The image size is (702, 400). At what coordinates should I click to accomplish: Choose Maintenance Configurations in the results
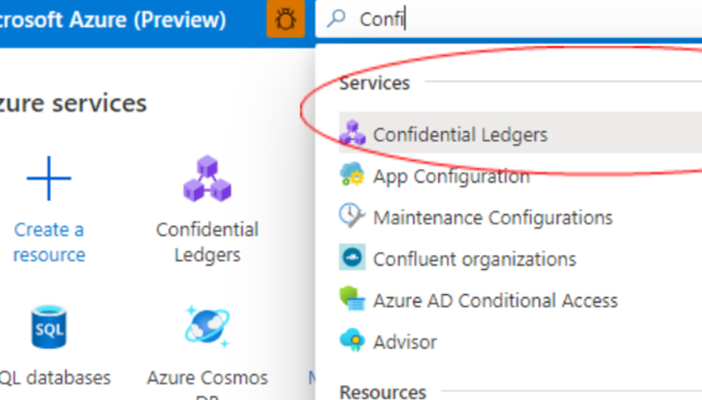pos(520,216)
